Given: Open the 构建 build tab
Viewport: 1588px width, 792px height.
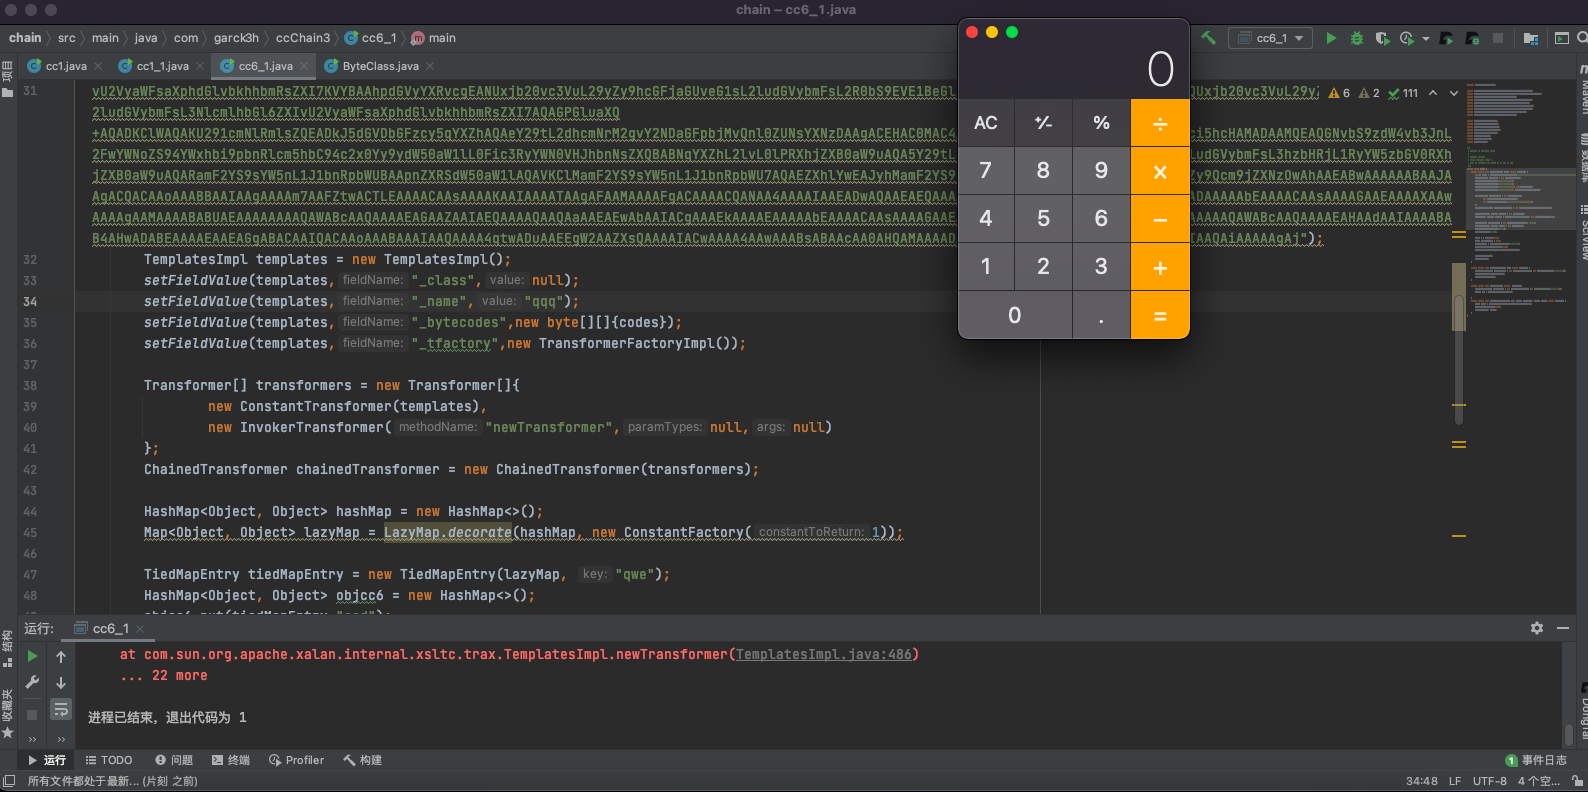Looking at the screenshot, I should 363,760.
